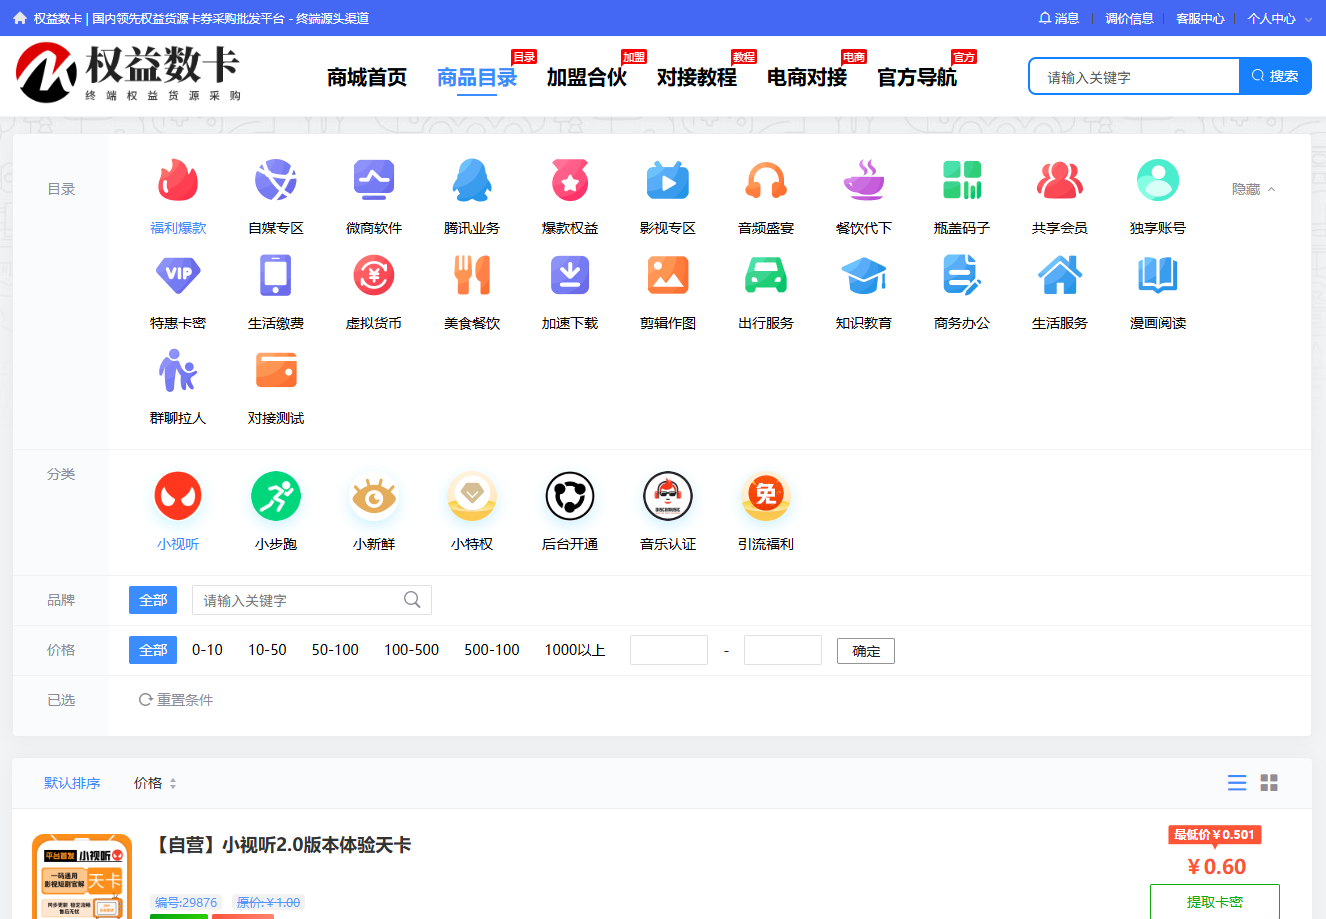This screenshot has height=919, width=1326.
Task: Select 音频盛宴 headphones icon
Action: (x=766, y=181)
